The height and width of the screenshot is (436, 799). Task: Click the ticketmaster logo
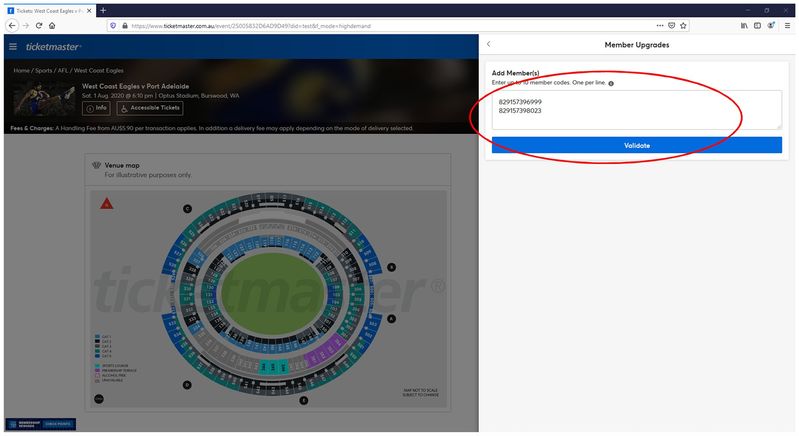[53, 46]
